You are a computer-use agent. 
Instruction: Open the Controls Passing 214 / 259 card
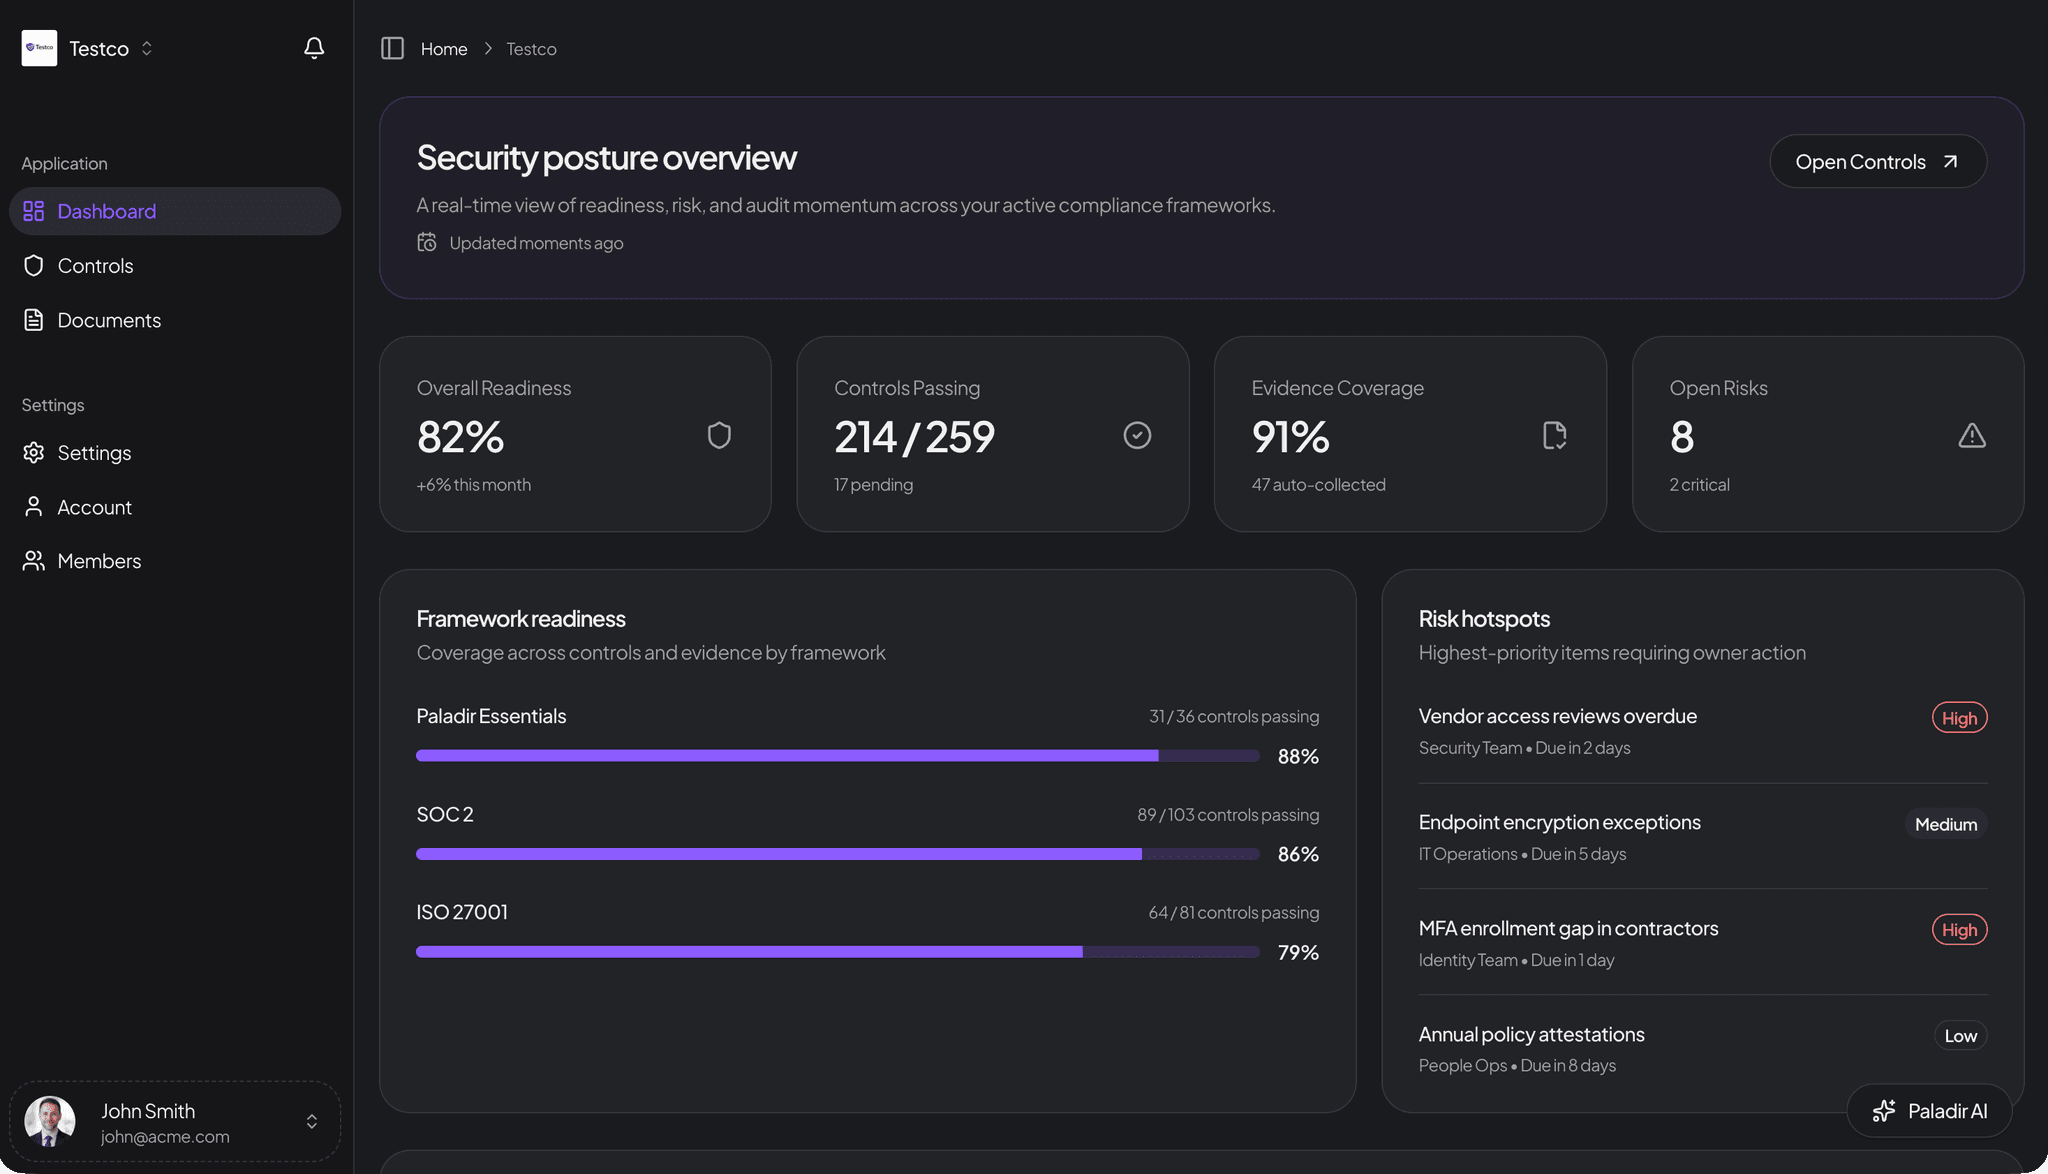pyautogui.click(x=993, y=434)
